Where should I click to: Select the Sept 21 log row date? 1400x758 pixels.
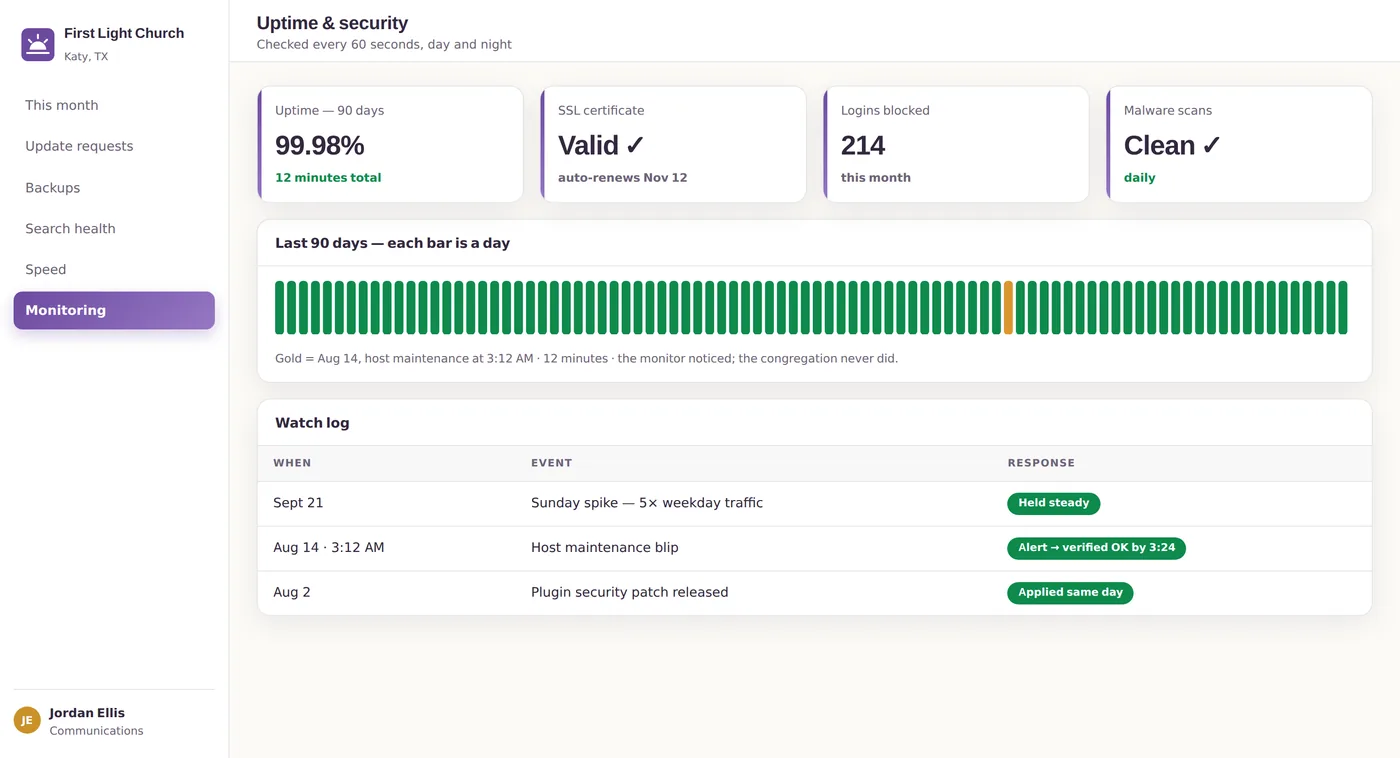coord(298,503)
